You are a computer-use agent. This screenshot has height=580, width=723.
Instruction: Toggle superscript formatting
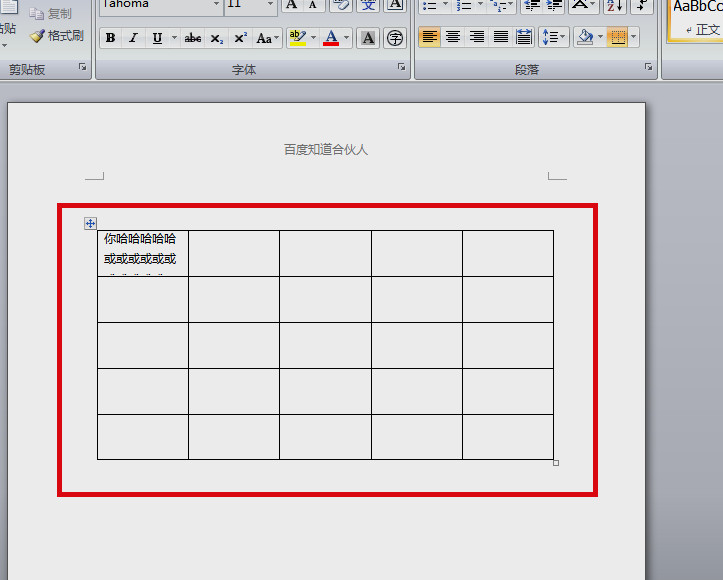(241, 38)
